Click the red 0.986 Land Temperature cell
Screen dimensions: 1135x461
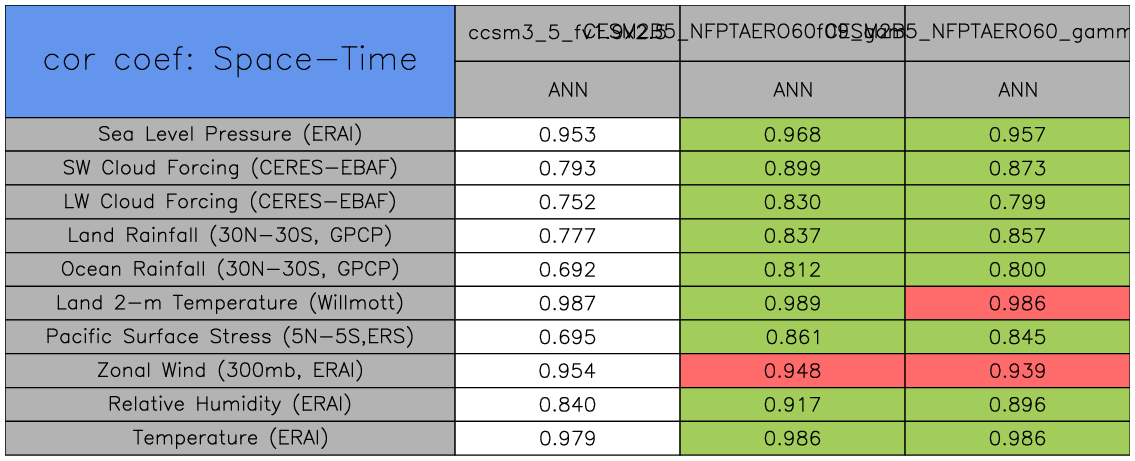(1018, 303)
